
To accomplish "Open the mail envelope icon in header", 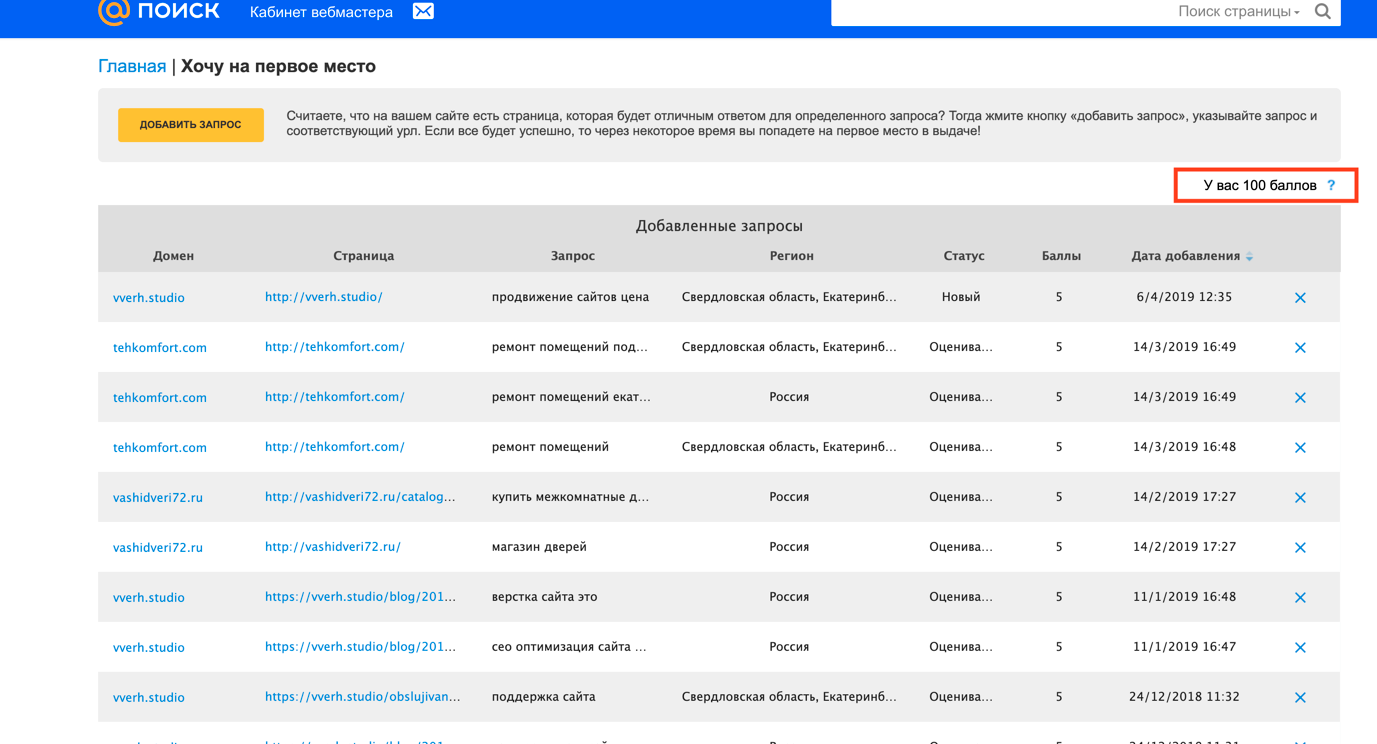I will click(423, 11).
